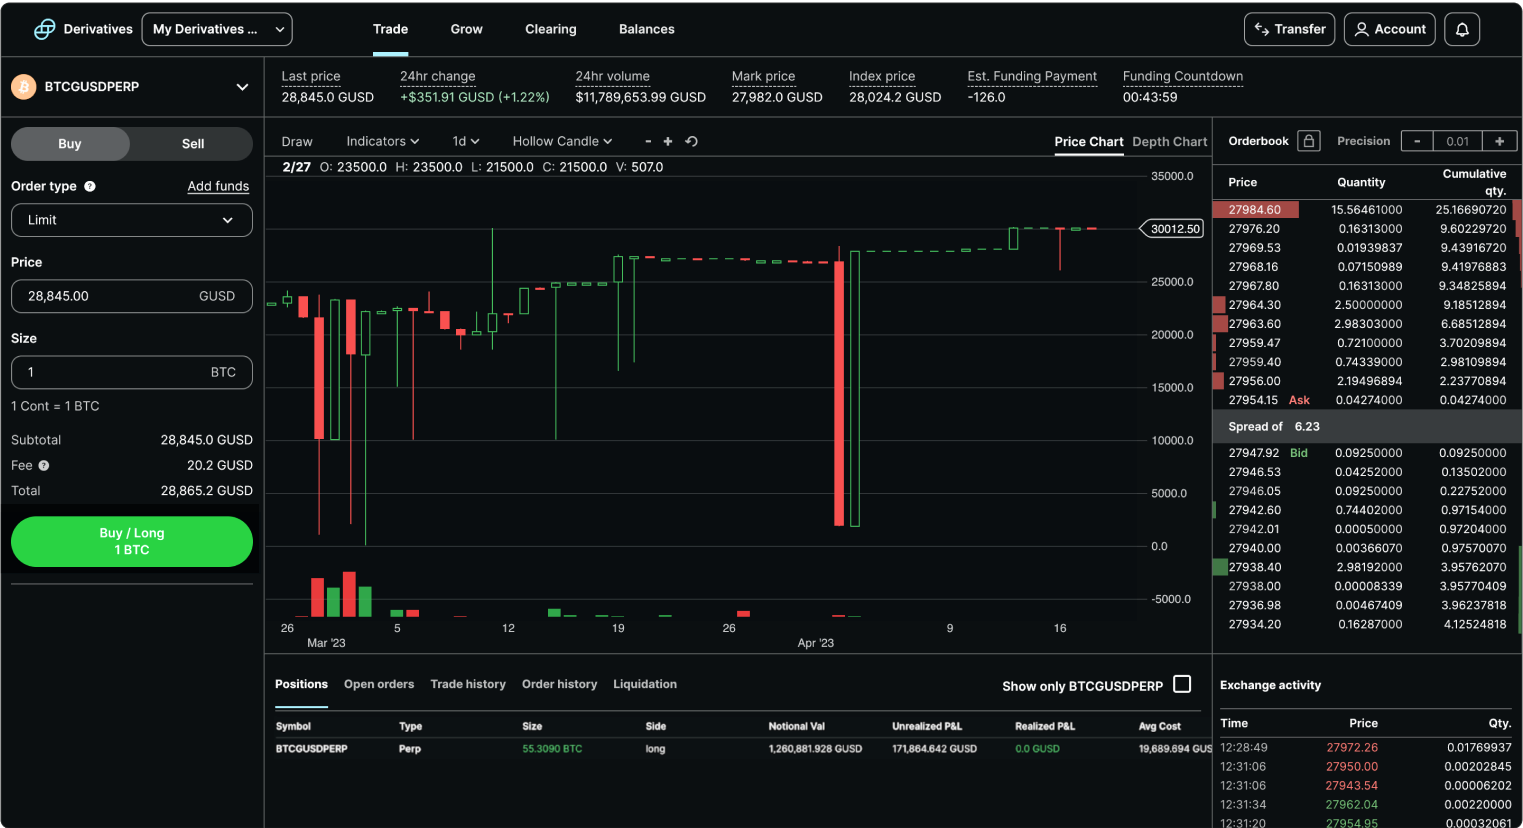Click the Buy / Long 1 BTC button
The image size is (1523, 828).
pyautogui.click(x=132, y=541)
